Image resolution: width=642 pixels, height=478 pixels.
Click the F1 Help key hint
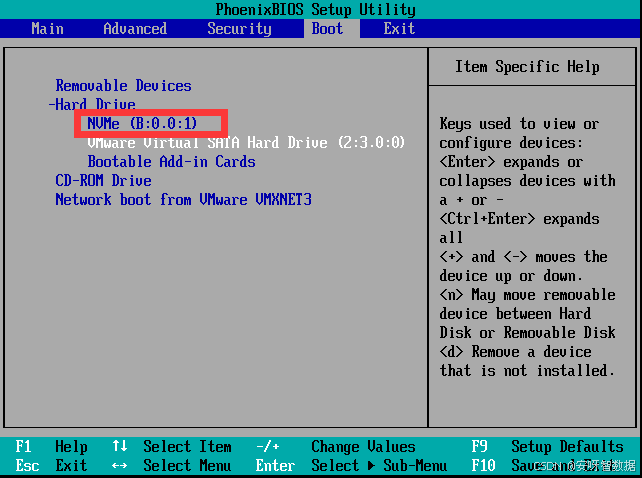[x=51, y=446]
